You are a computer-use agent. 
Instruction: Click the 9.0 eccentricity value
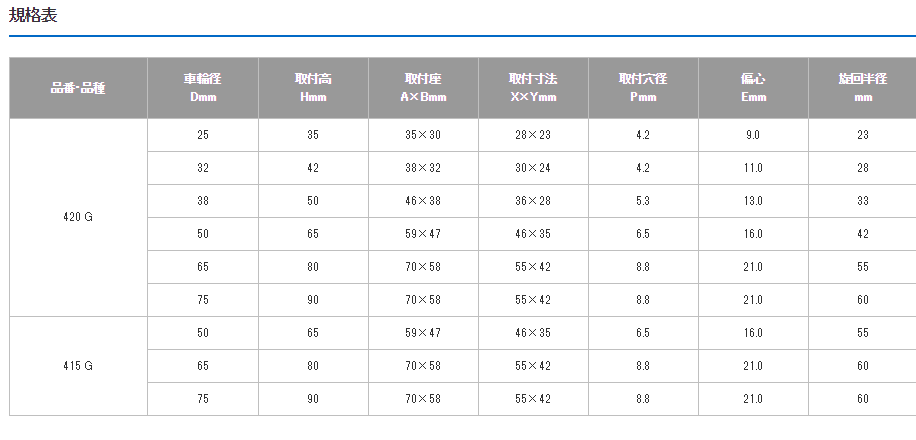[x=753, y=135]
